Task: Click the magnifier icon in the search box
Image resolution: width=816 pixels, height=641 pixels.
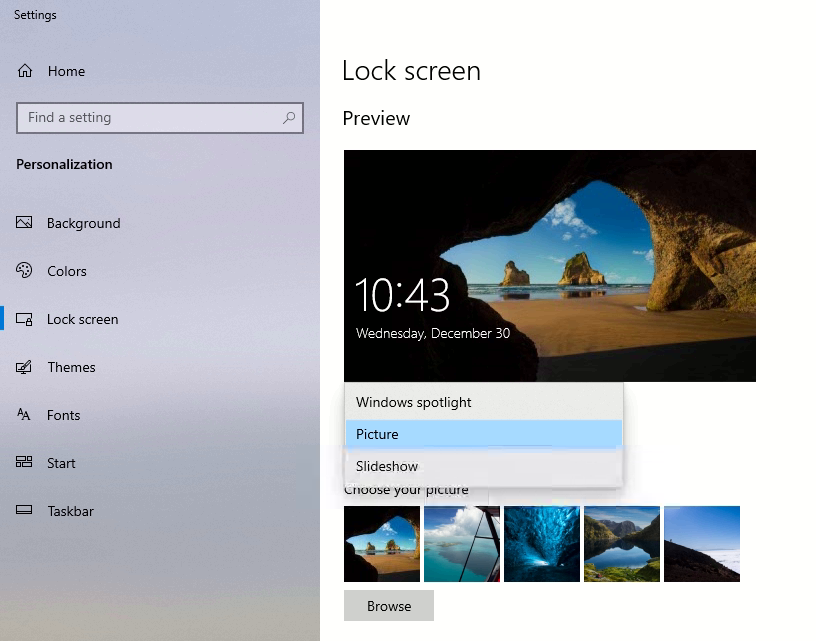Action: [x=291, y=117]
